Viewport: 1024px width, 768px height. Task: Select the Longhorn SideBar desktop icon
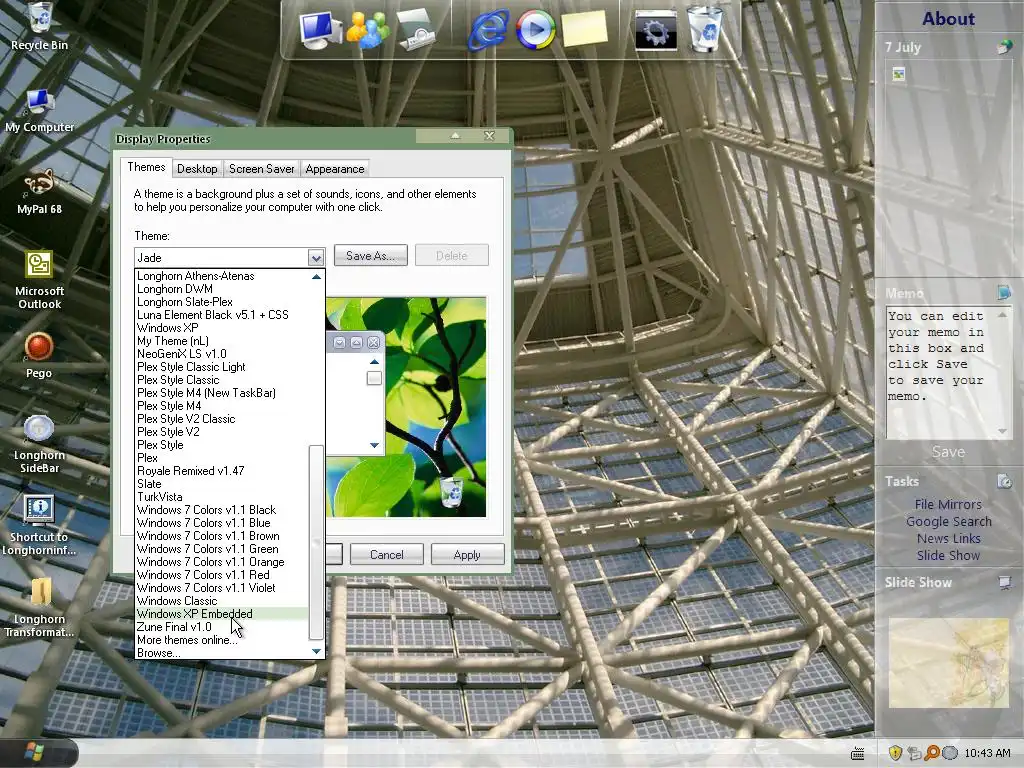tap(39, 444)
